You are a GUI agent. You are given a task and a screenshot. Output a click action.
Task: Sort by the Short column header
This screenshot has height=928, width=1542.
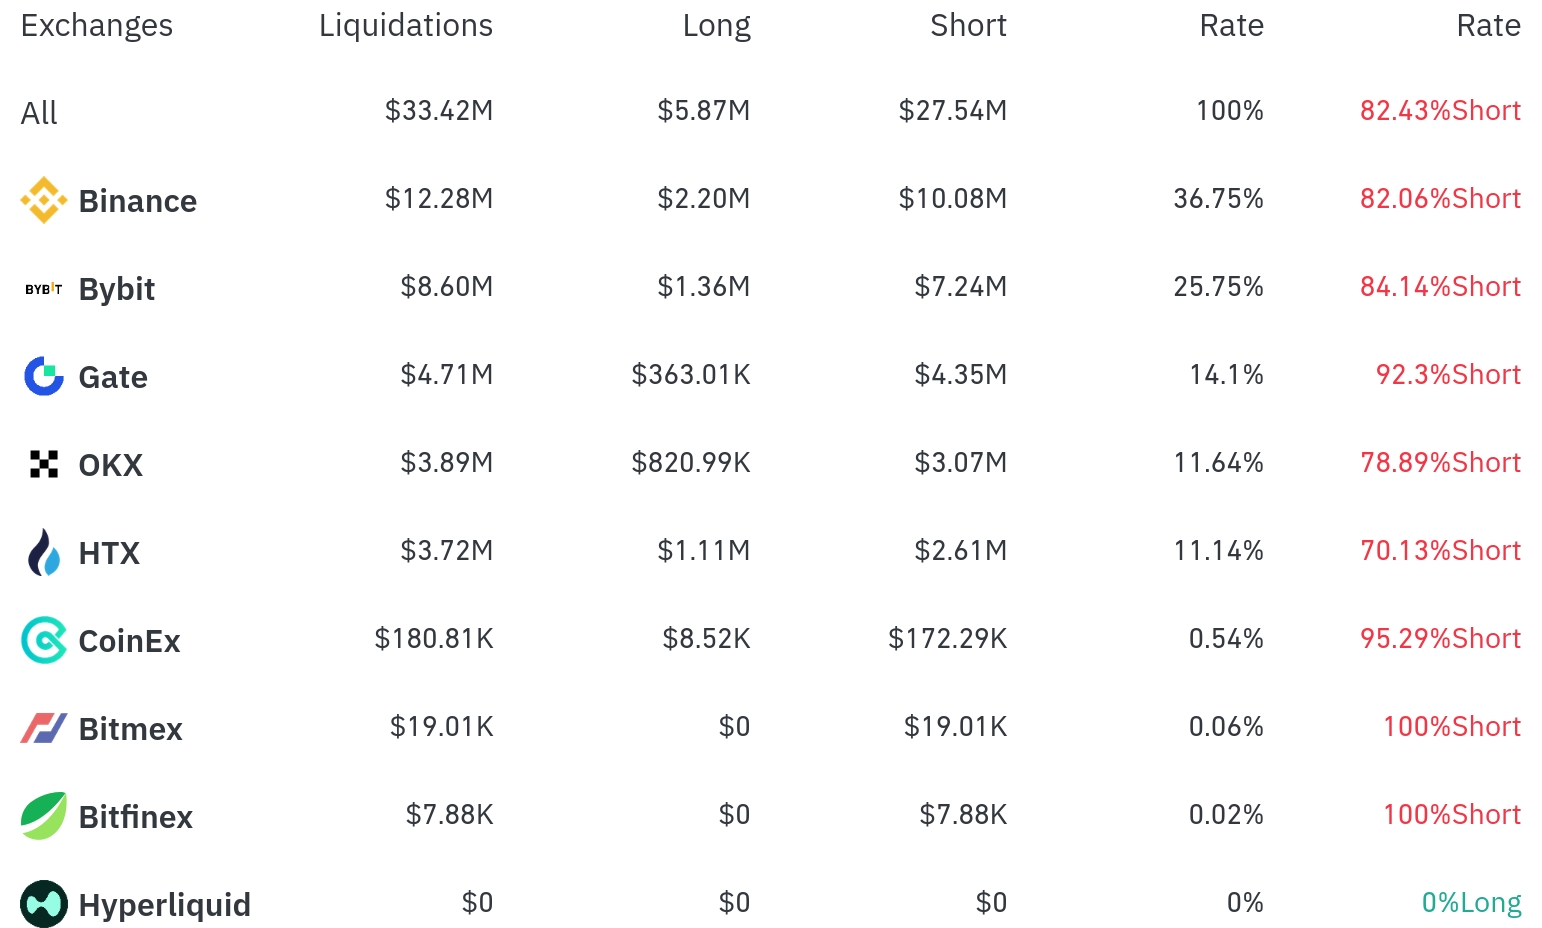968,25
